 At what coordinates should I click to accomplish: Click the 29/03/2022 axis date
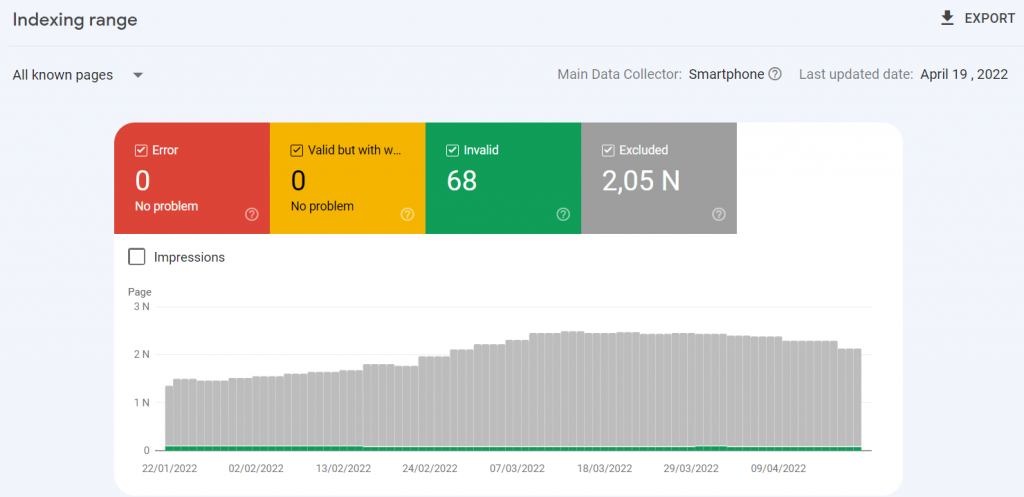(x=691, y=468)
